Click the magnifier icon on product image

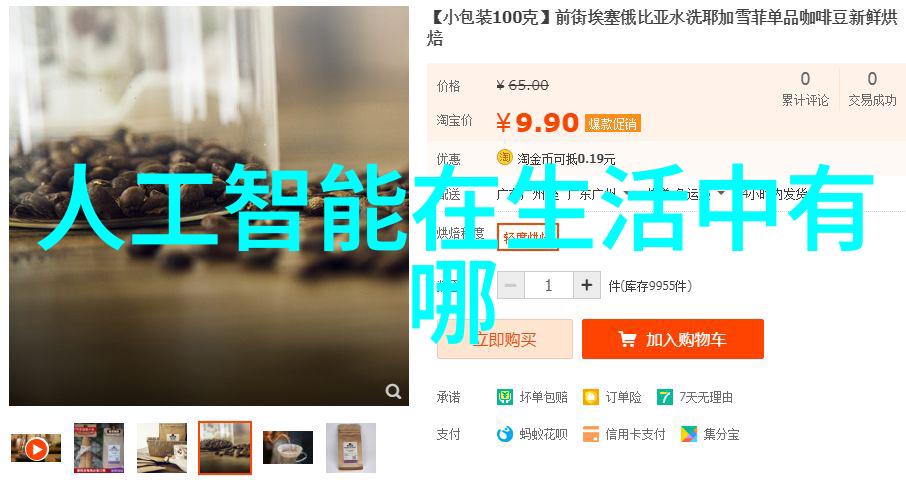point(393,391)
